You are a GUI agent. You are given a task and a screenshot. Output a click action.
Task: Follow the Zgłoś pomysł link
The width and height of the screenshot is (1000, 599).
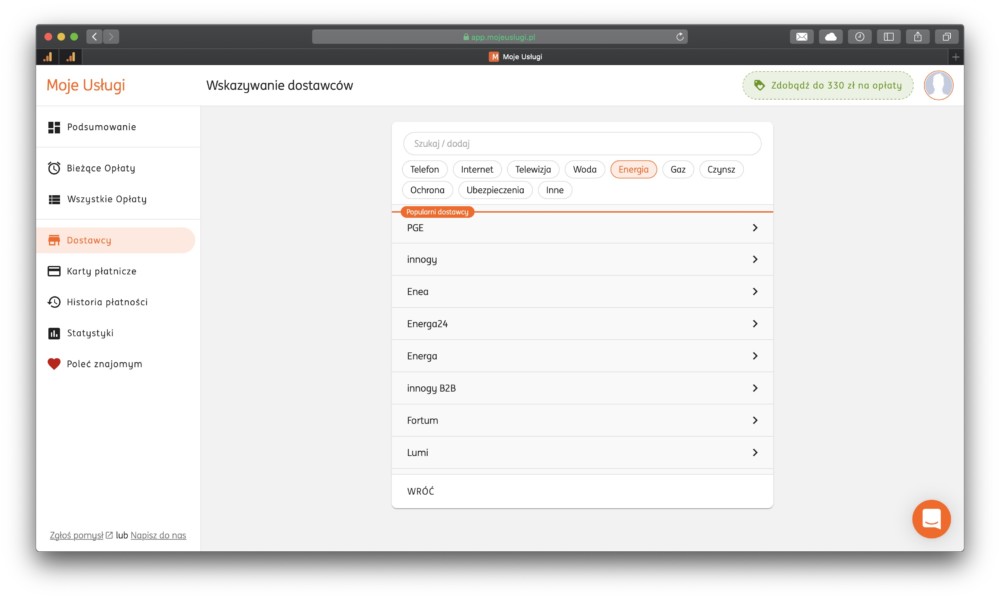click(77, 535)
